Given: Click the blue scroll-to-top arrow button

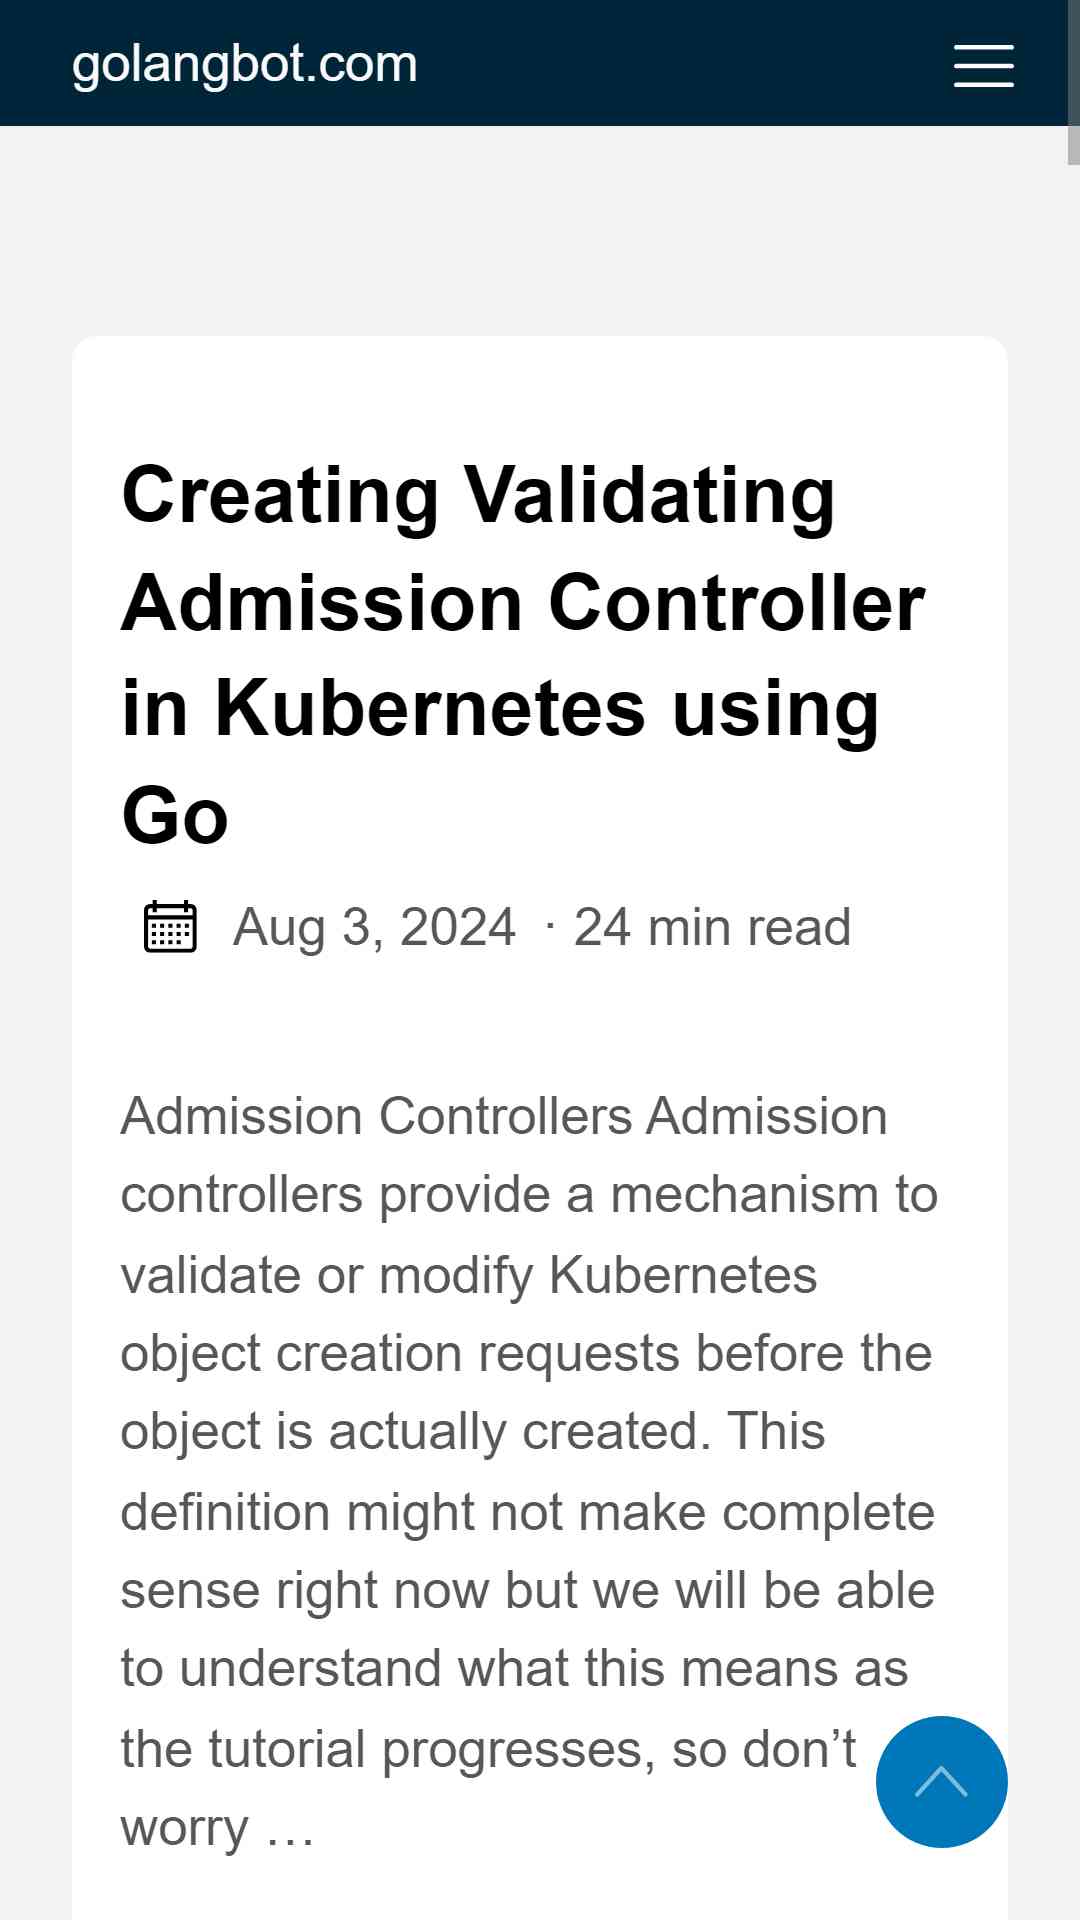Looking at the screenshot, I should [941, 1781].
